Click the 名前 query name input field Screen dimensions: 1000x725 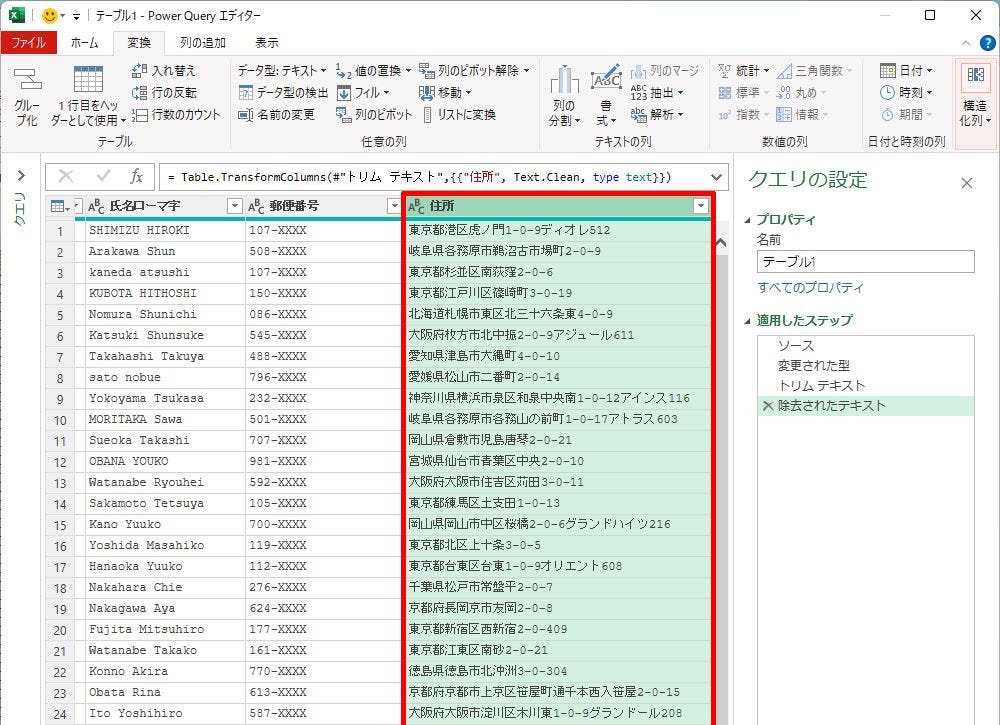[865, 262]
